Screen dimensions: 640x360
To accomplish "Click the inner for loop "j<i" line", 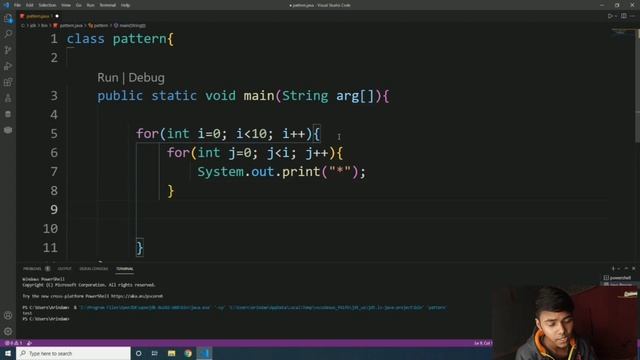I will click(255, 153).
